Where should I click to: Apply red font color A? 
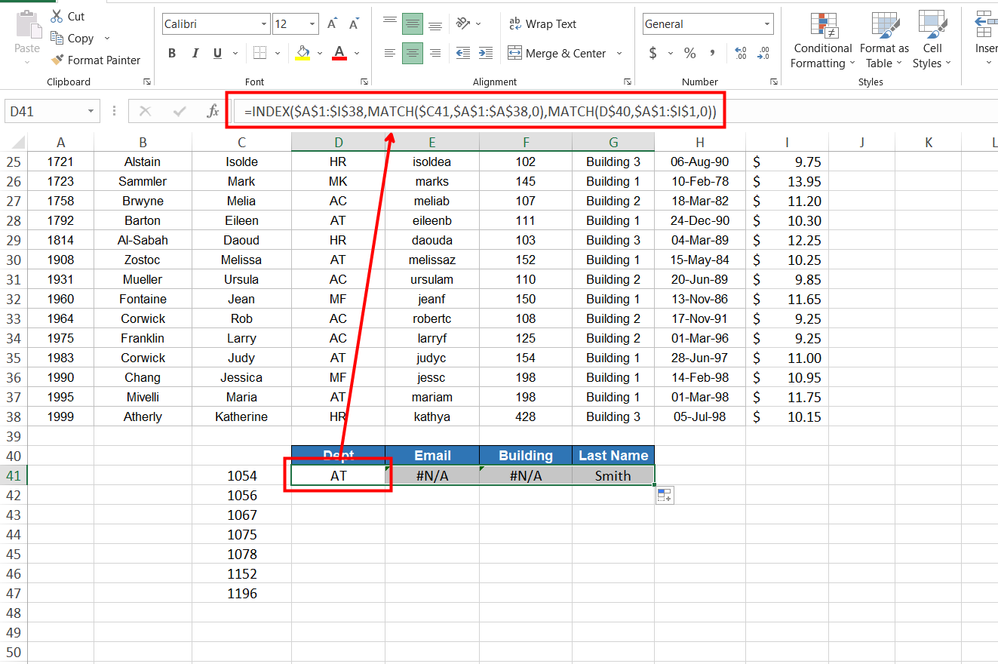pos(339,53)
